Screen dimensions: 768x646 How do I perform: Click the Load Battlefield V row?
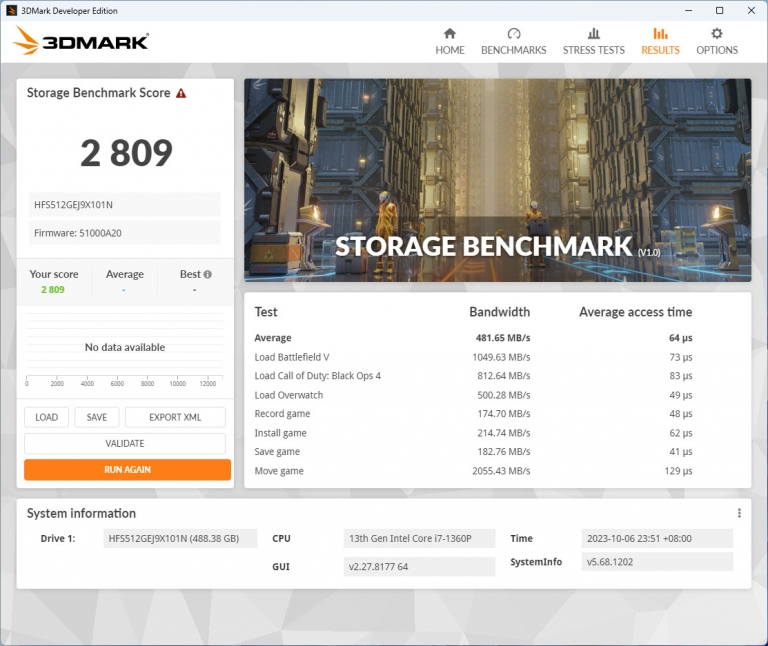pyautogui.click(x=473, y=357)
